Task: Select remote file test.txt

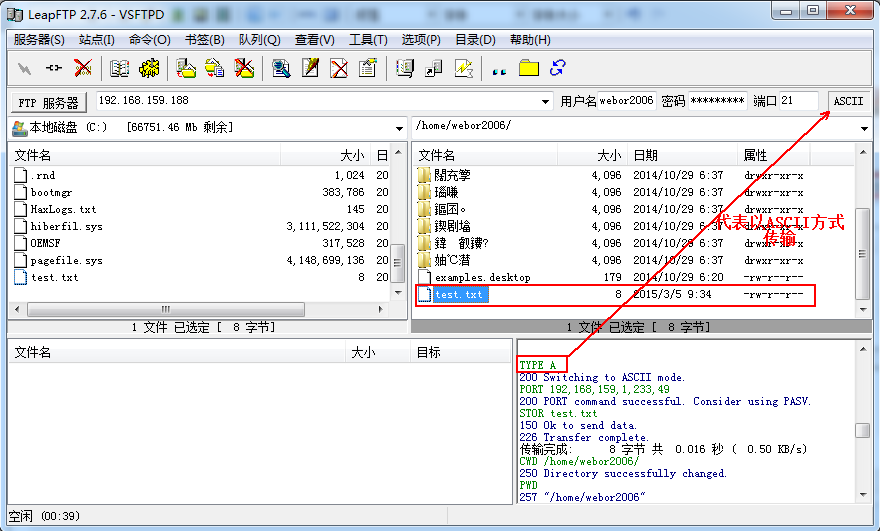Action: click(459, 295)
